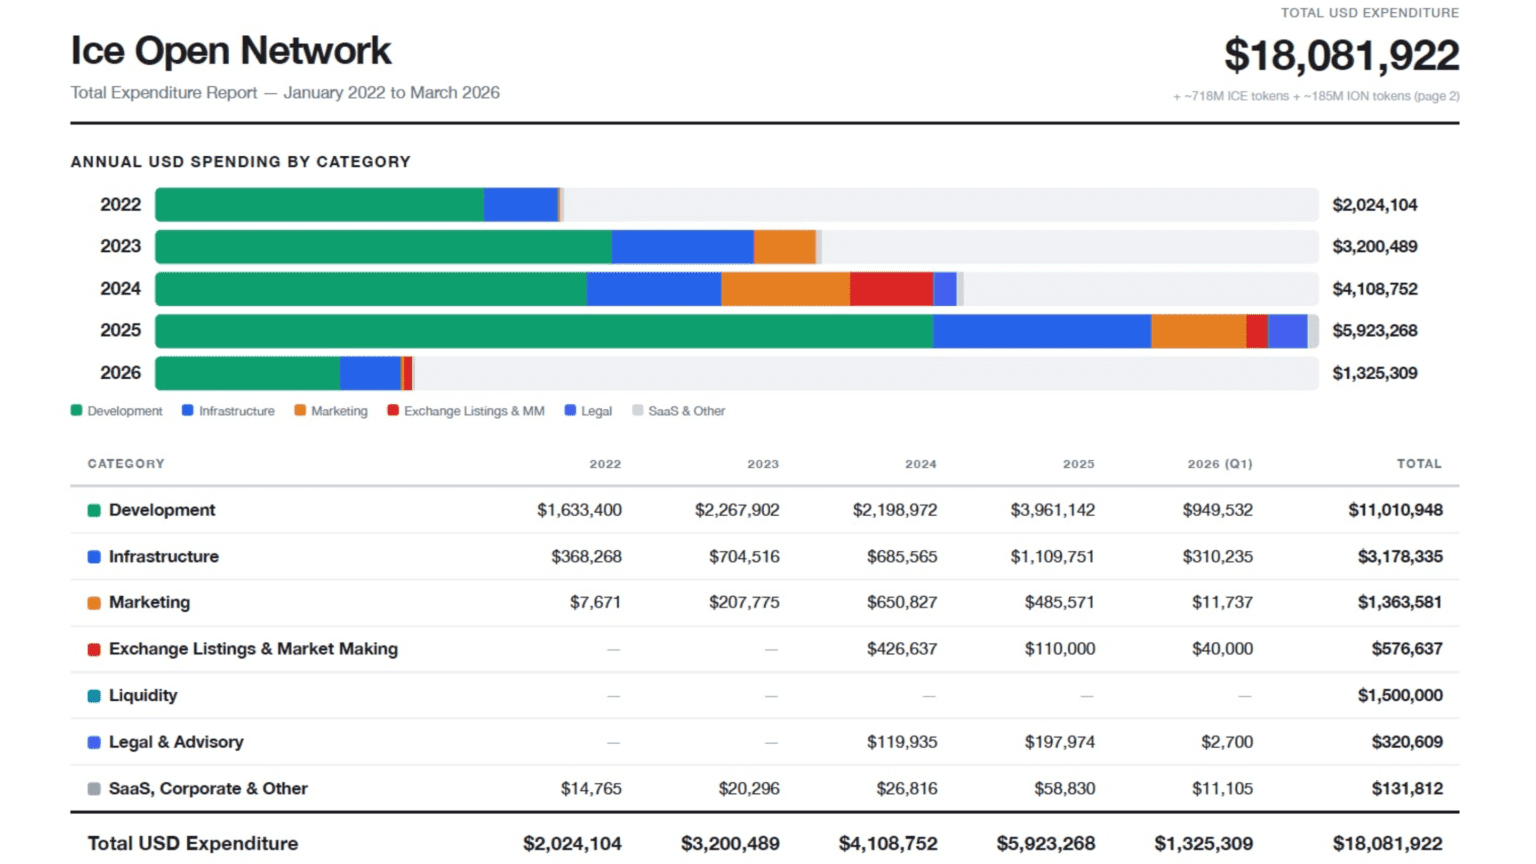Click the gray SaaS, Corporate & Other row icon
The width and height of the screenshot is (1536, 864).
tap(94, 789)
